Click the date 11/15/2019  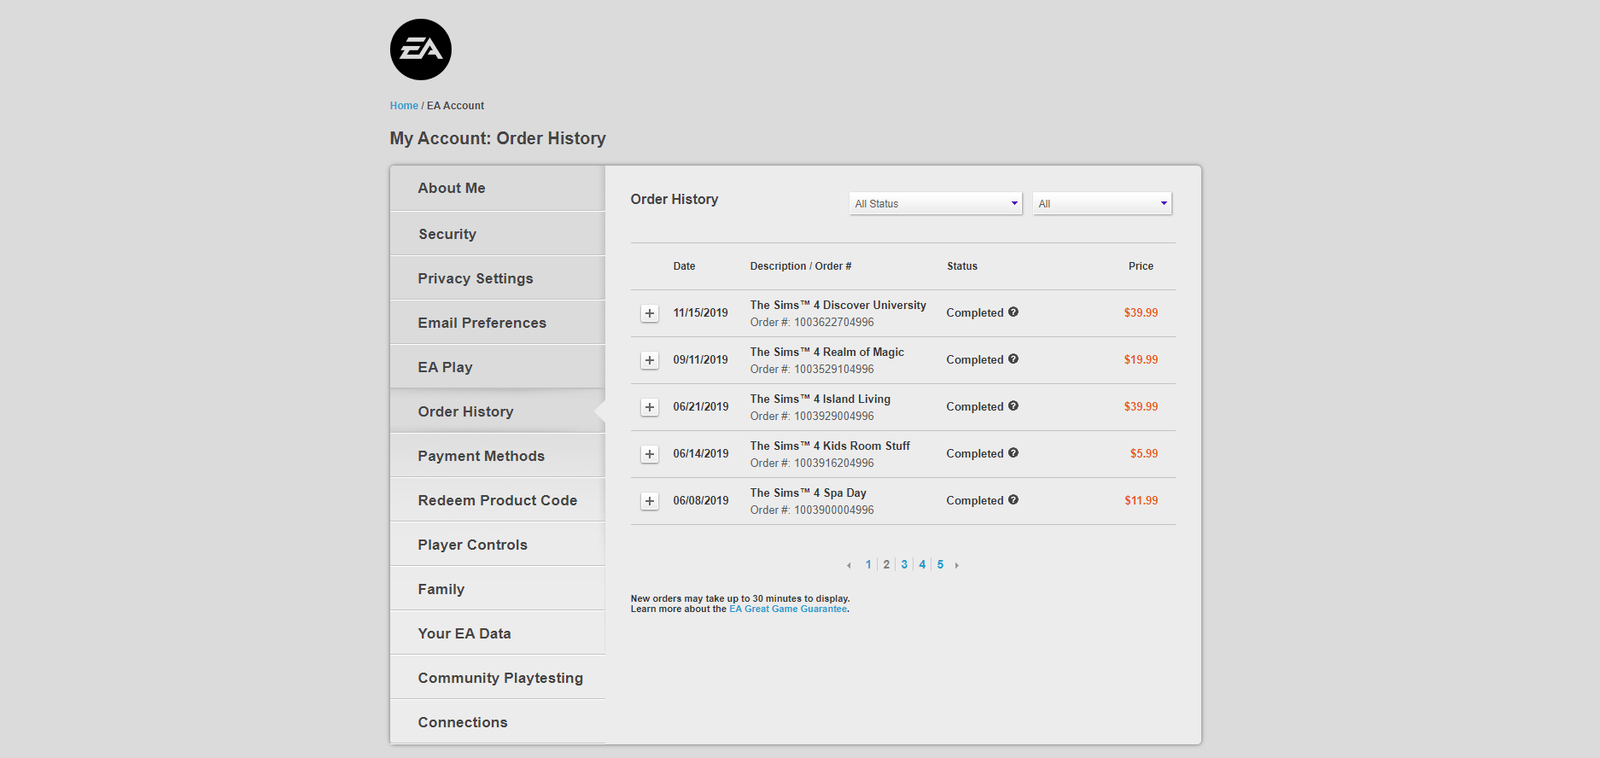(x=701, y=313)
